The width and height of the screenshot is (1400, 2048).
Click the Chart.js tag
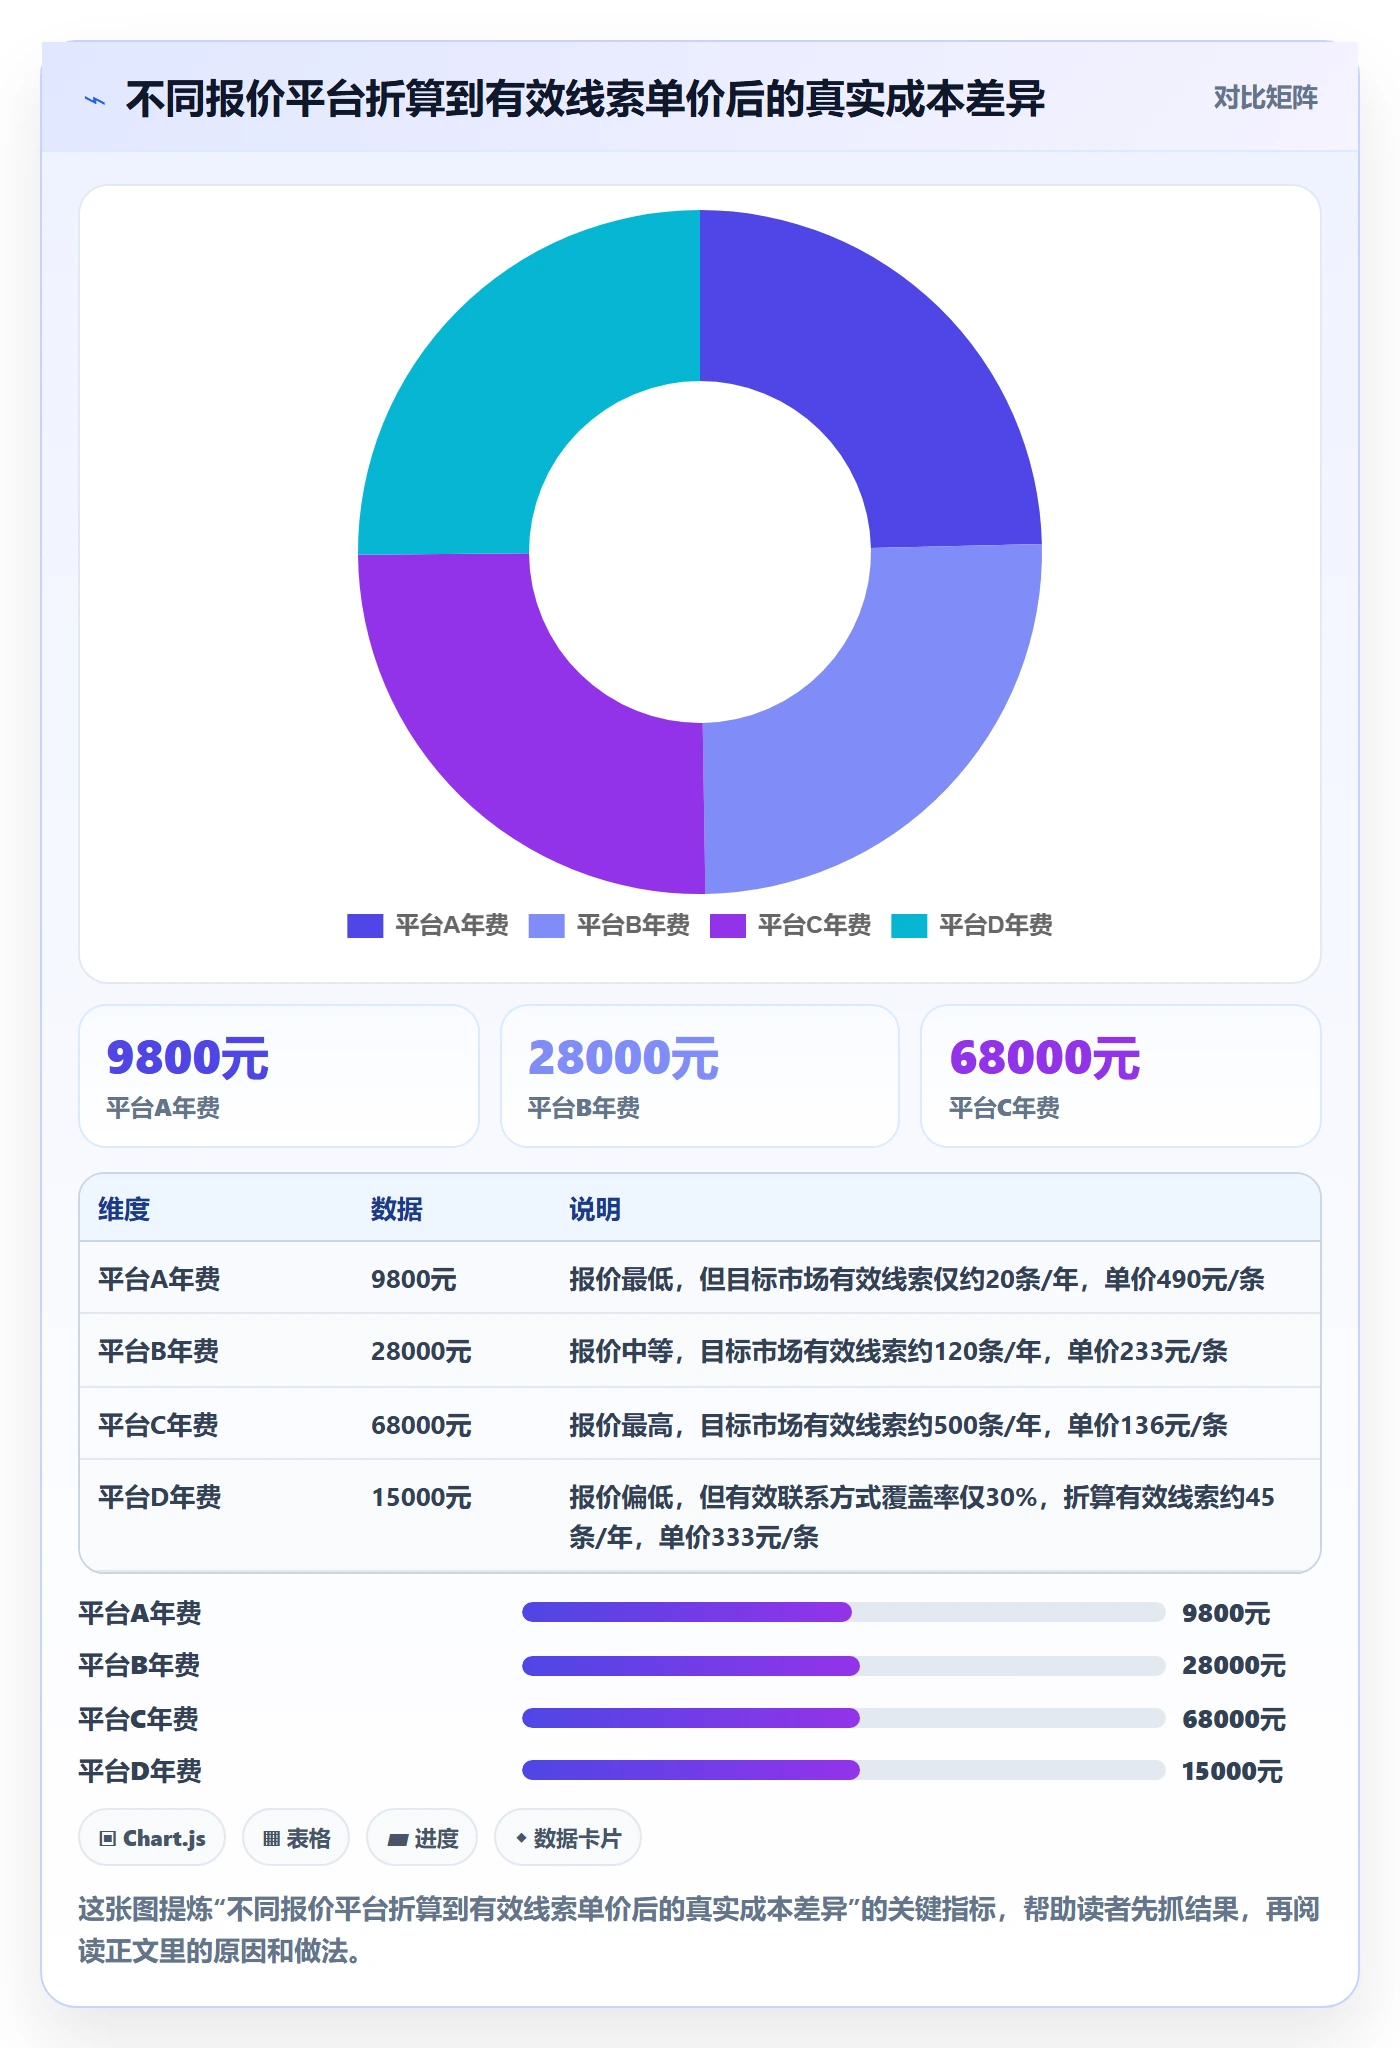[152, 1838]
